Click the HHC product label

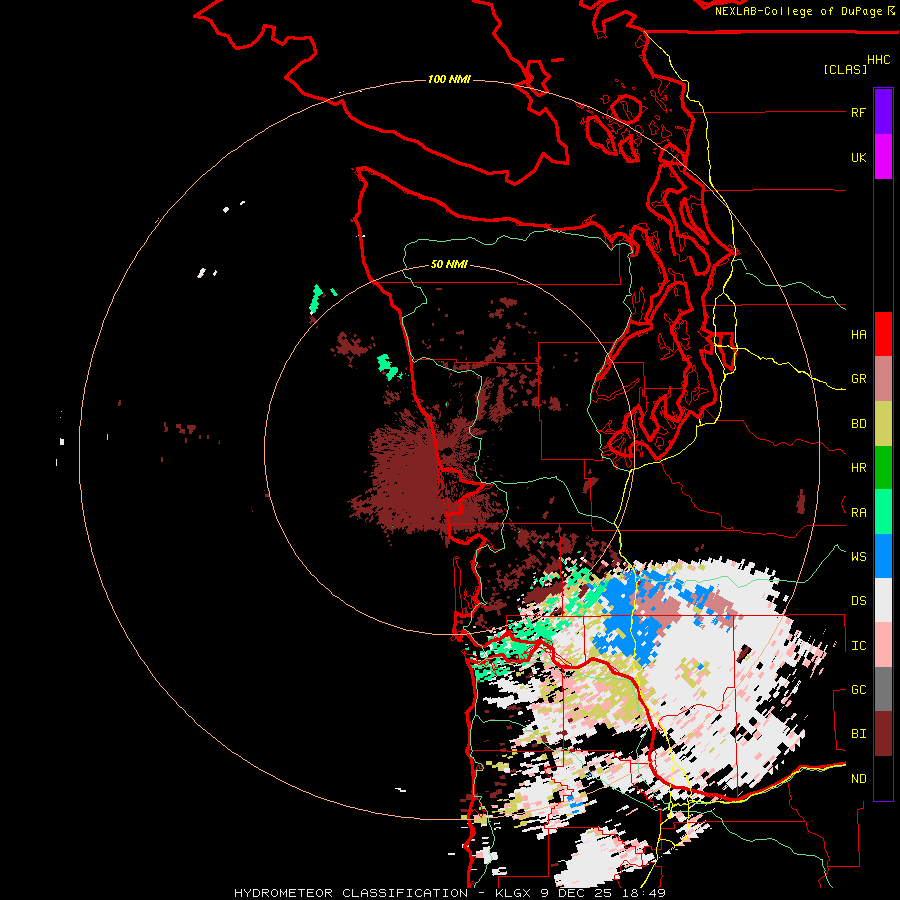click(x=878, y=60)
